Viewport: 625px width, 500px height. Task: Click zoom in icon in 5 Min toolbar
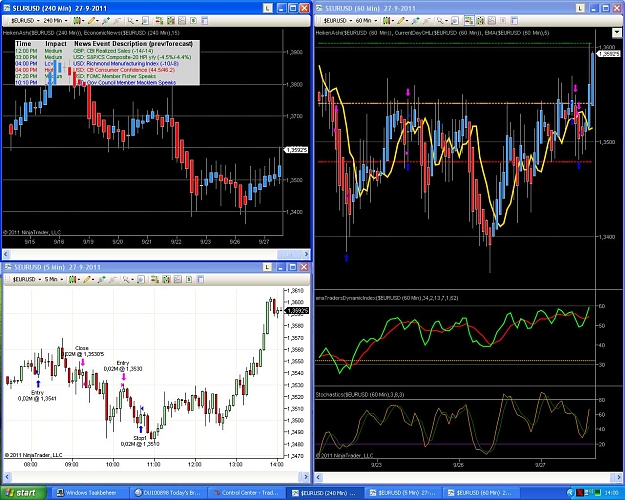coord(101,279)
